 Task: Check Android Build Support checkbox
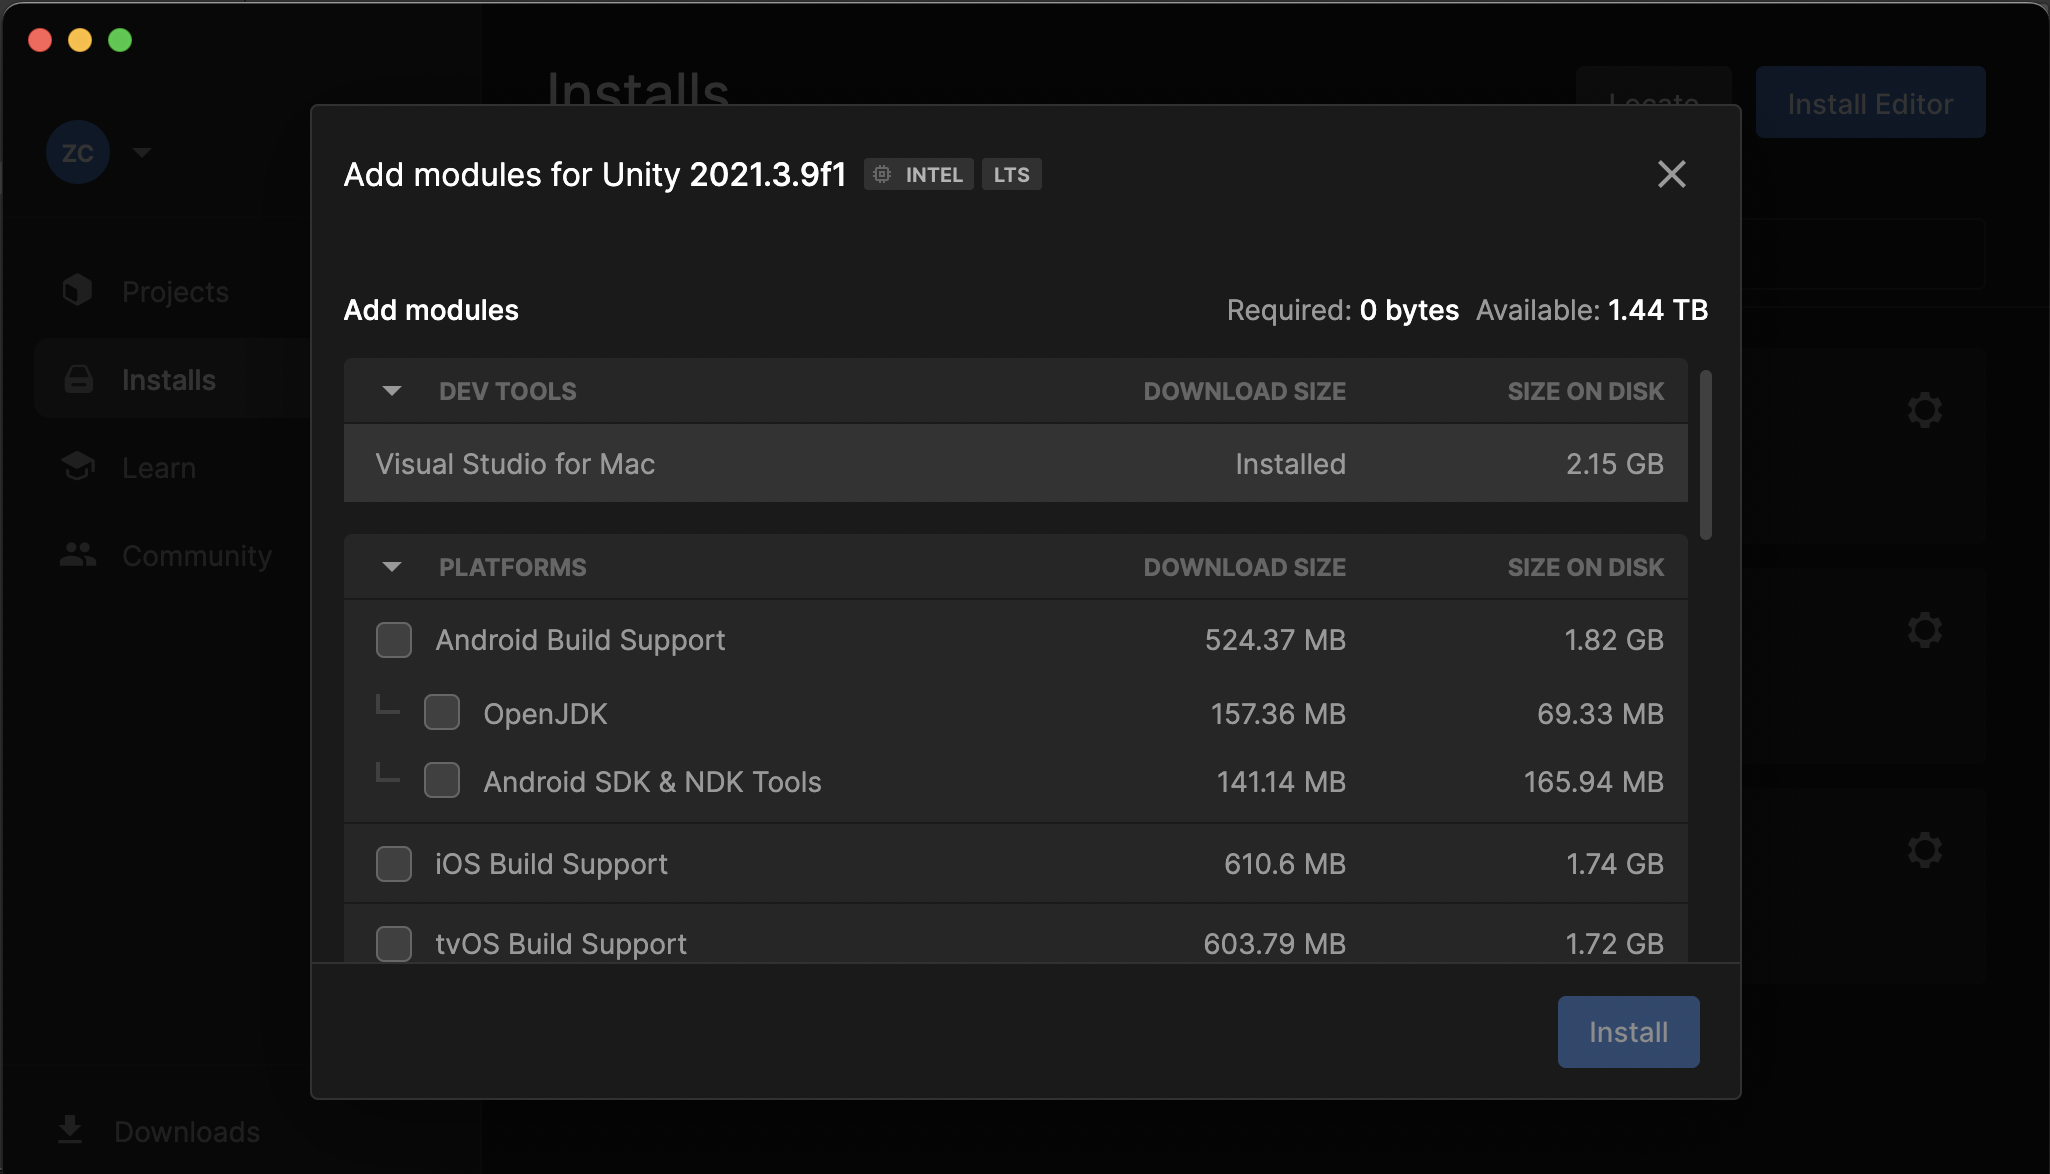point(394,640)
